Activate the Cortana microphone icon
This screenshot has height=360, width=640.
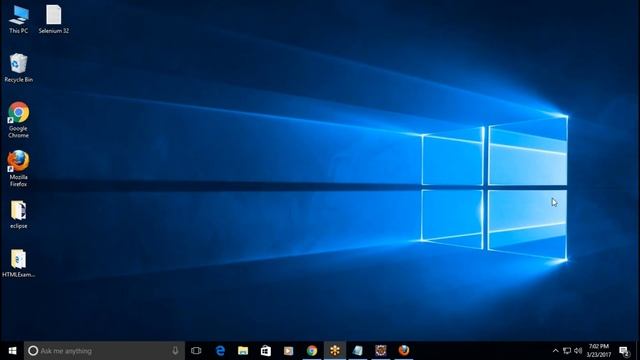(175, 351)
